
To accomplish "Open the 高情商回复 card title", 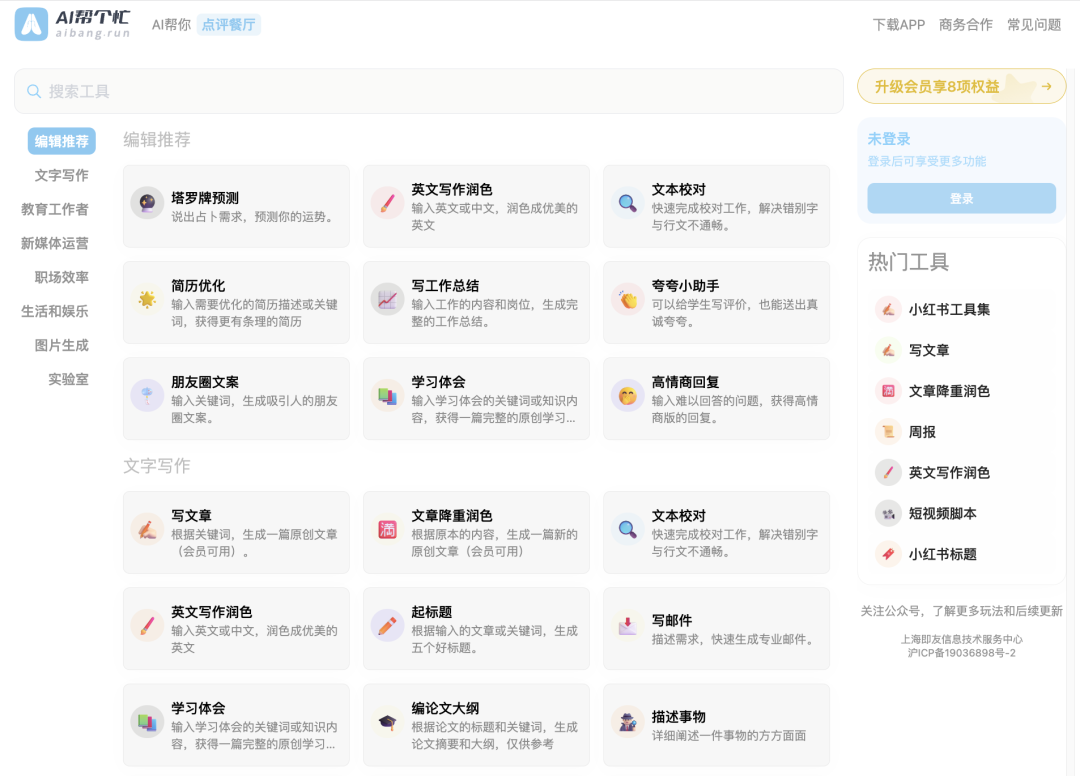I will tap(685, 382).
